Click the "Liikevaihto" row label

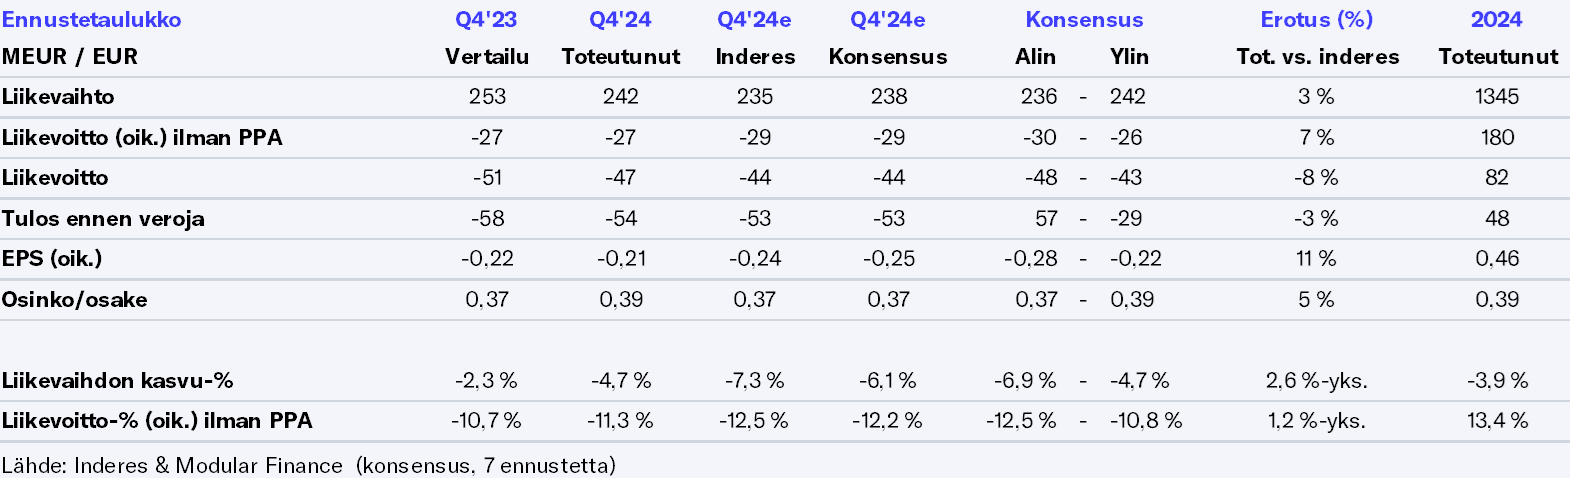point(58,97)
